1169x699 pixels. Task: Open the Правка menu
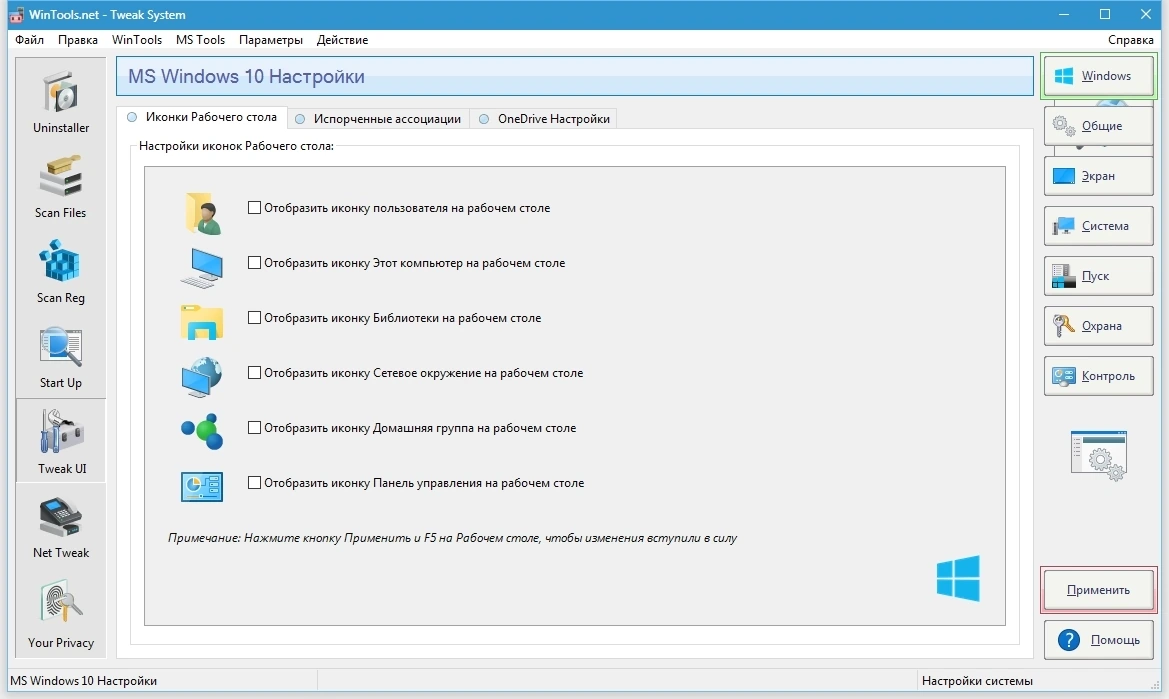(x=78, y=40)
